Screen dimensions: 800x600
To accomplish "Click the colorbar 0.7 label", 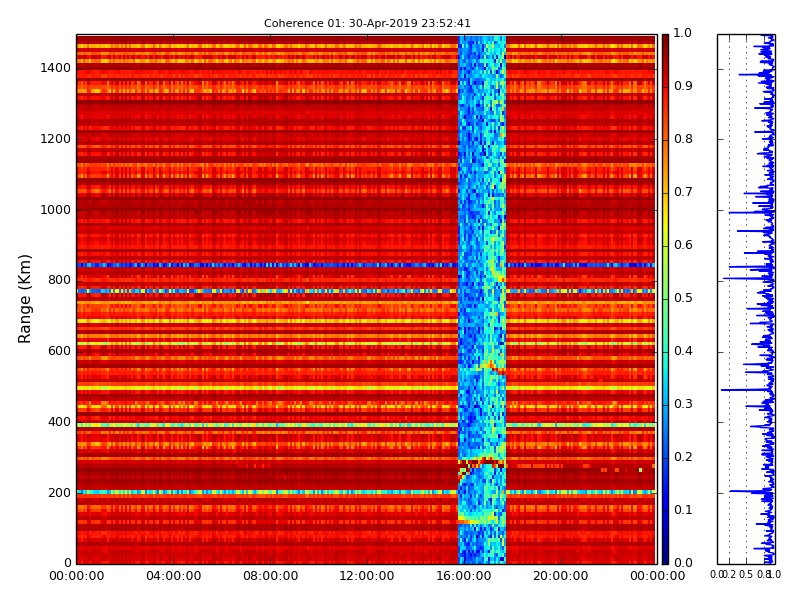I will (683, 192).
